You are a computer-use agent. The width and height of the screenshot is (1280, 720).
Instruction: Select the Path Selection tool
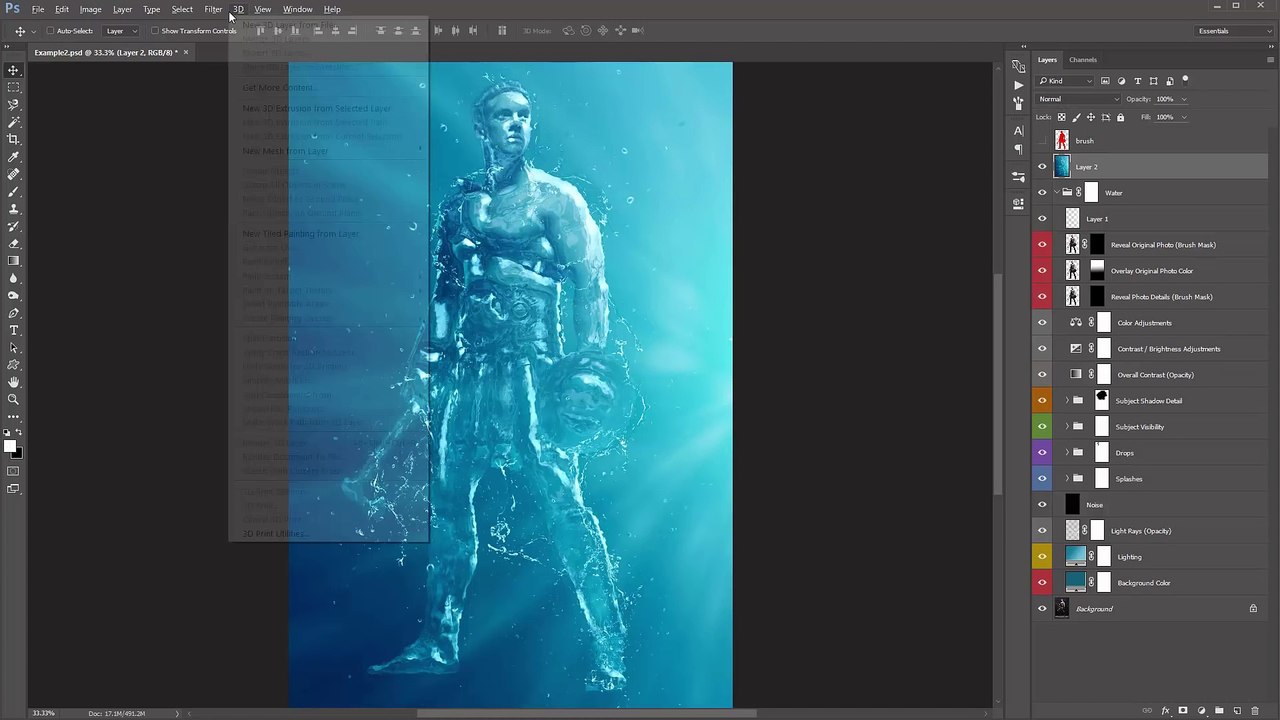pos(14,347)
